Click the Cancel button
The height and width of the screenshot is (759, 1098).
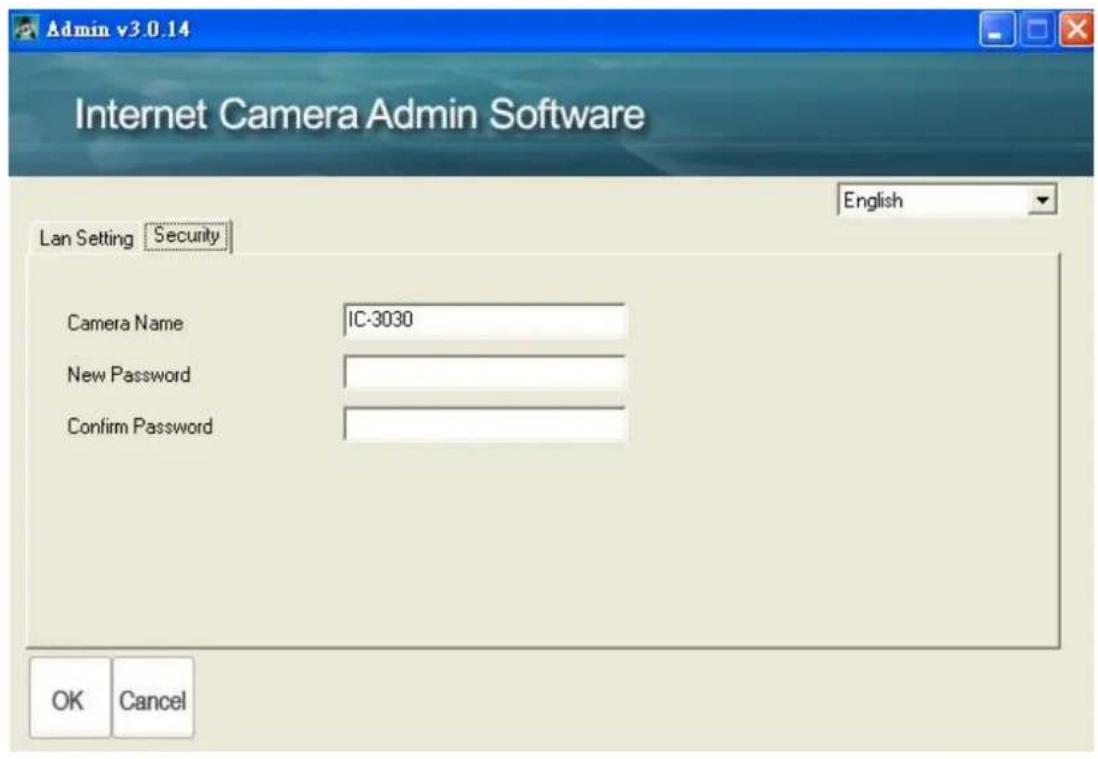pos(153,697)
